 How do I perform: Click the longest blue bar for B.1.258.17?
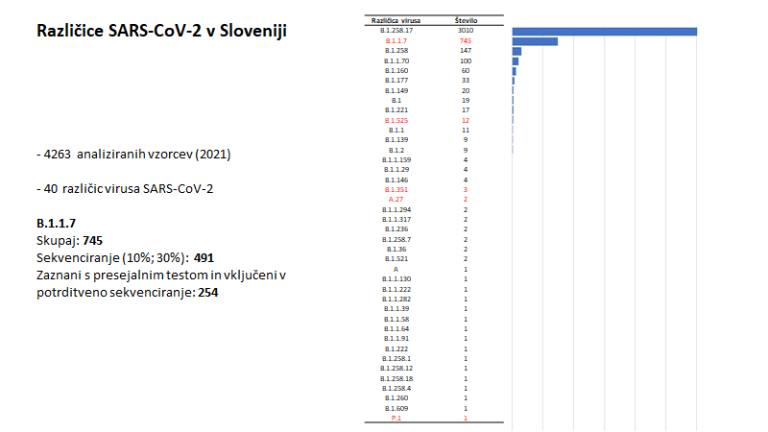tap(604, 31)
